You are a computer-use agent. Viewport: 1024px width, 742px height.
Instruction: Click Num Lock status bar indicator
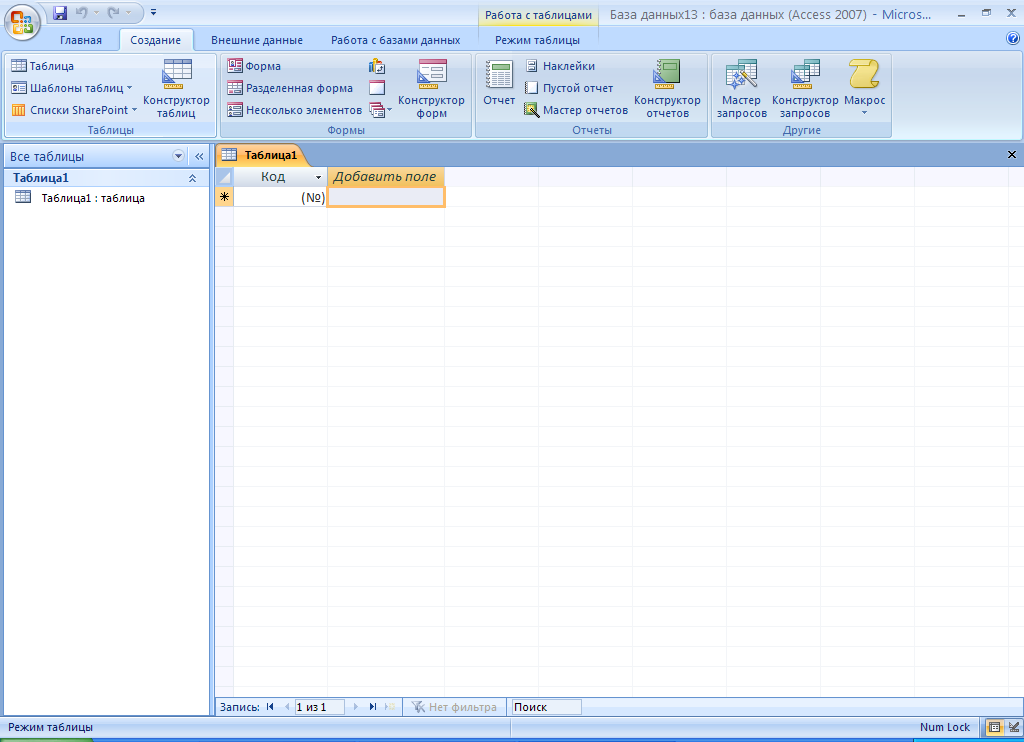tap(944, 727)
